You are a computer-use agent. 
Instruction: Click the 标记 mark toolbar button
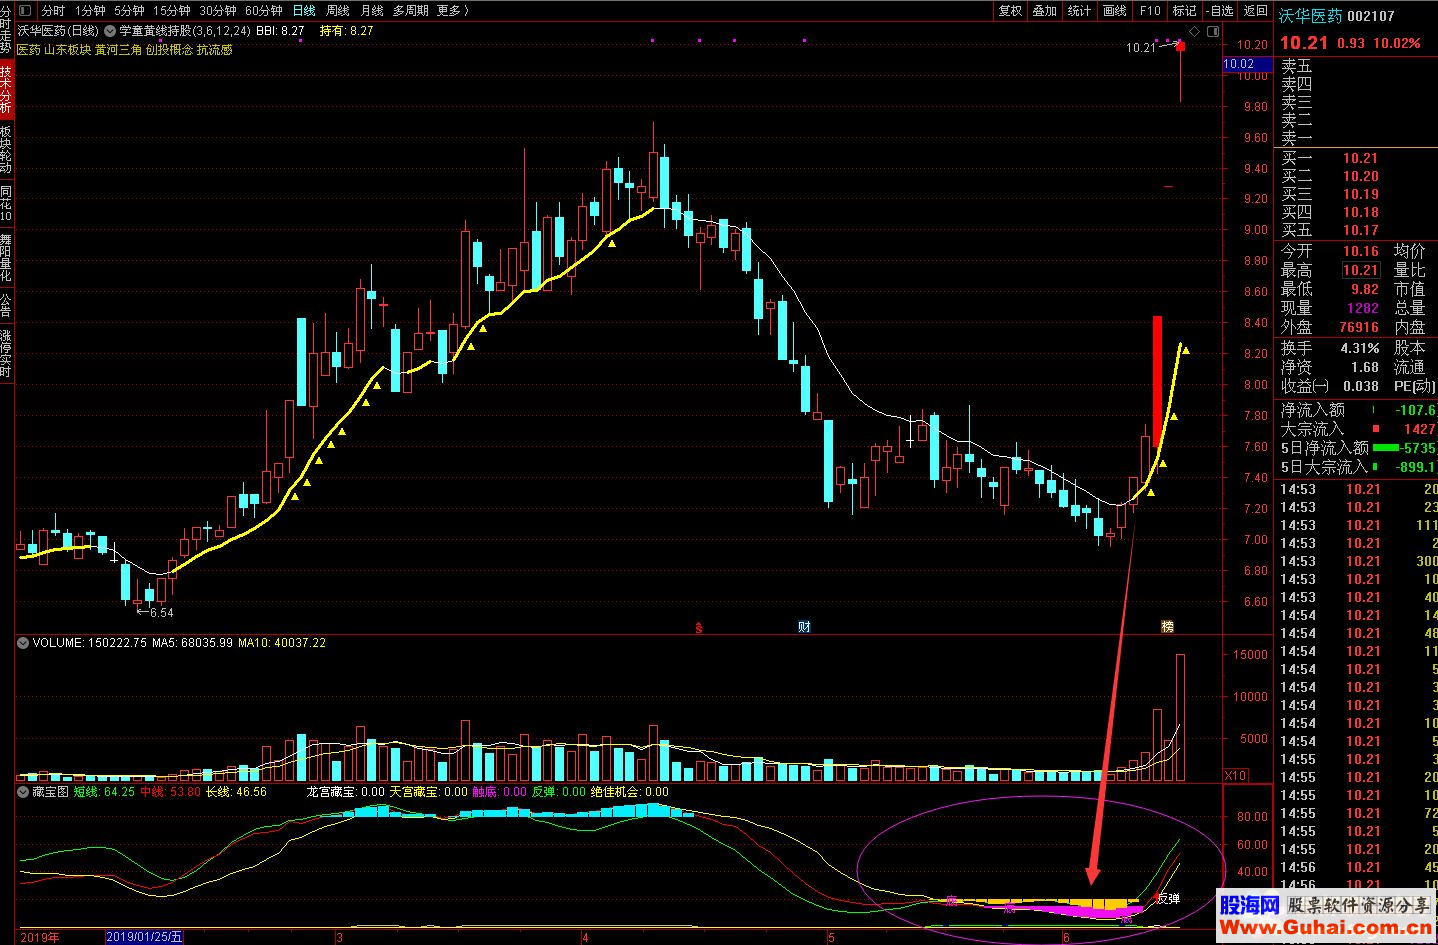click(x=1185, y=10)
